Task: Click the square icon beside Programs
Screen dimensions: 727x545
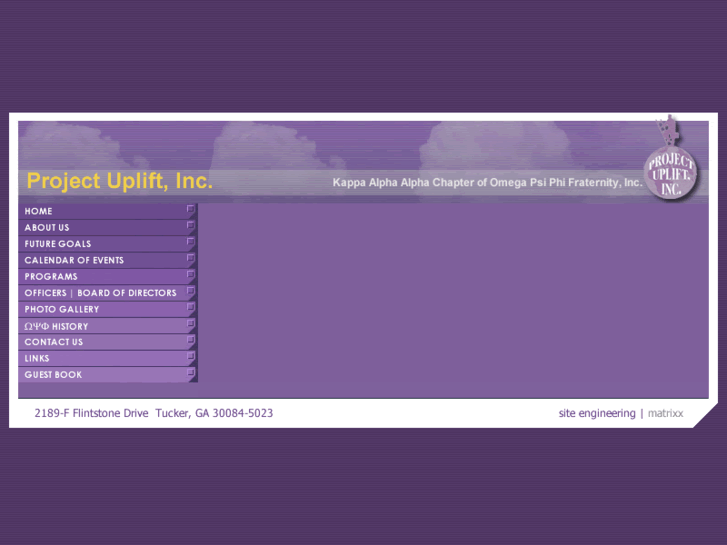Action: [190, 274]
